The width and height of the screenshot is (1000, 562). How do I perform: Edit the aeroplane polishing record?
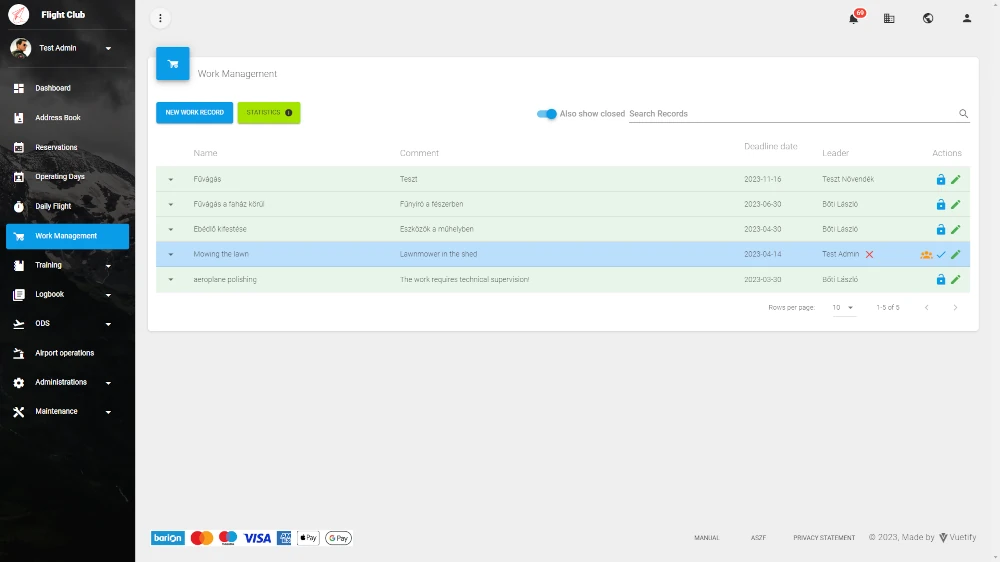[x=955, y=280]
